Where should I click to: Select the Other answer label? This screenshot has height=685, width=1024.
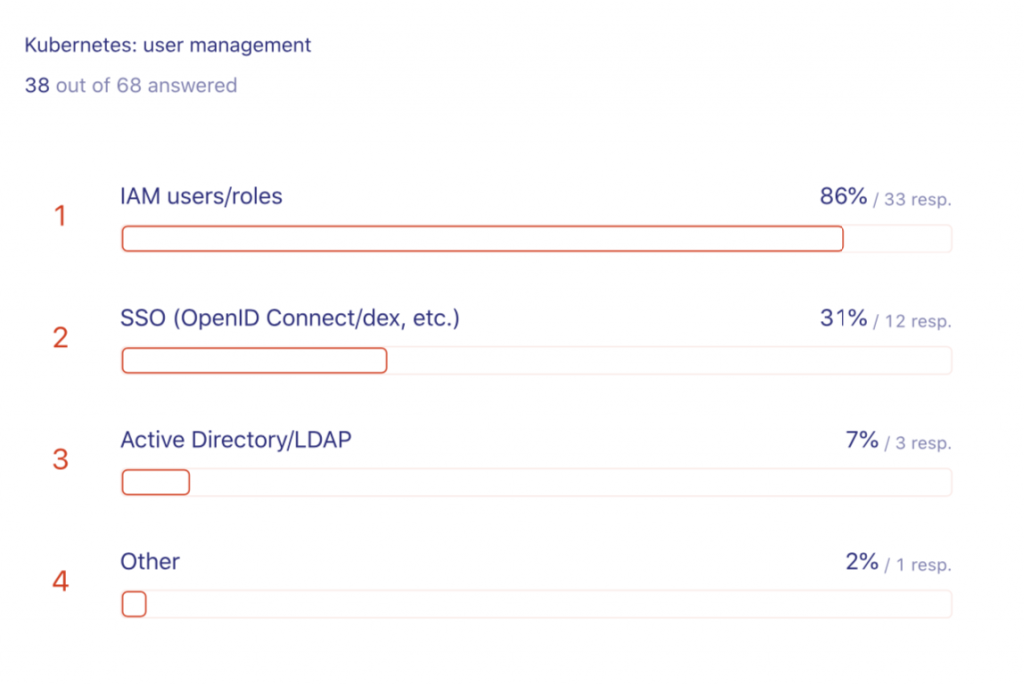point(150,562)
